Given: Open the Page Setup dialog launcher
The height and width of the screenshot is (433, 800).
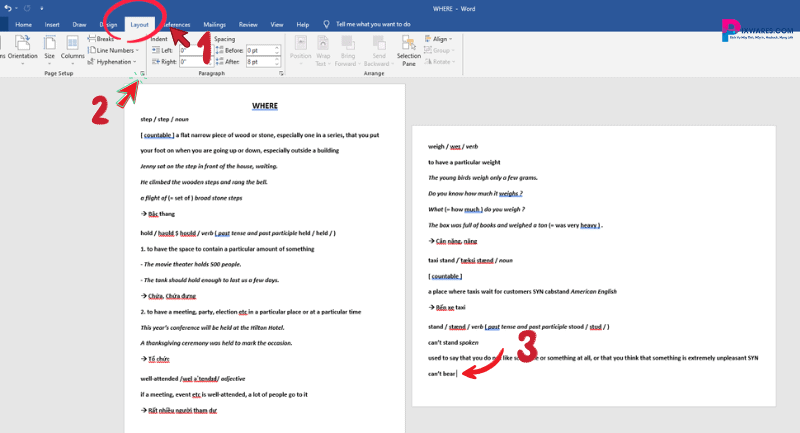Looking at the screenshot, I should pyautogui.click(x=142, y=73).
